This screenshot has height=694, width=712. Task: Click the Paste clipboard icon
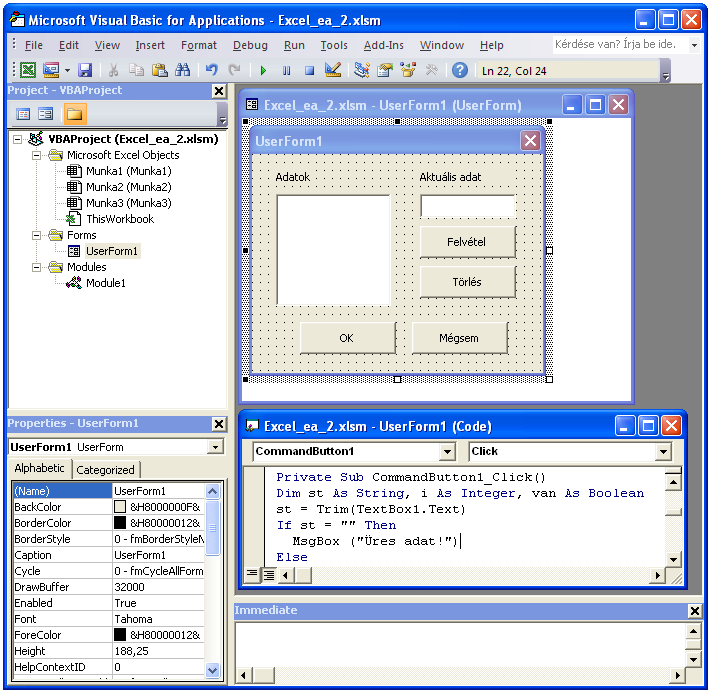(159, 70)
